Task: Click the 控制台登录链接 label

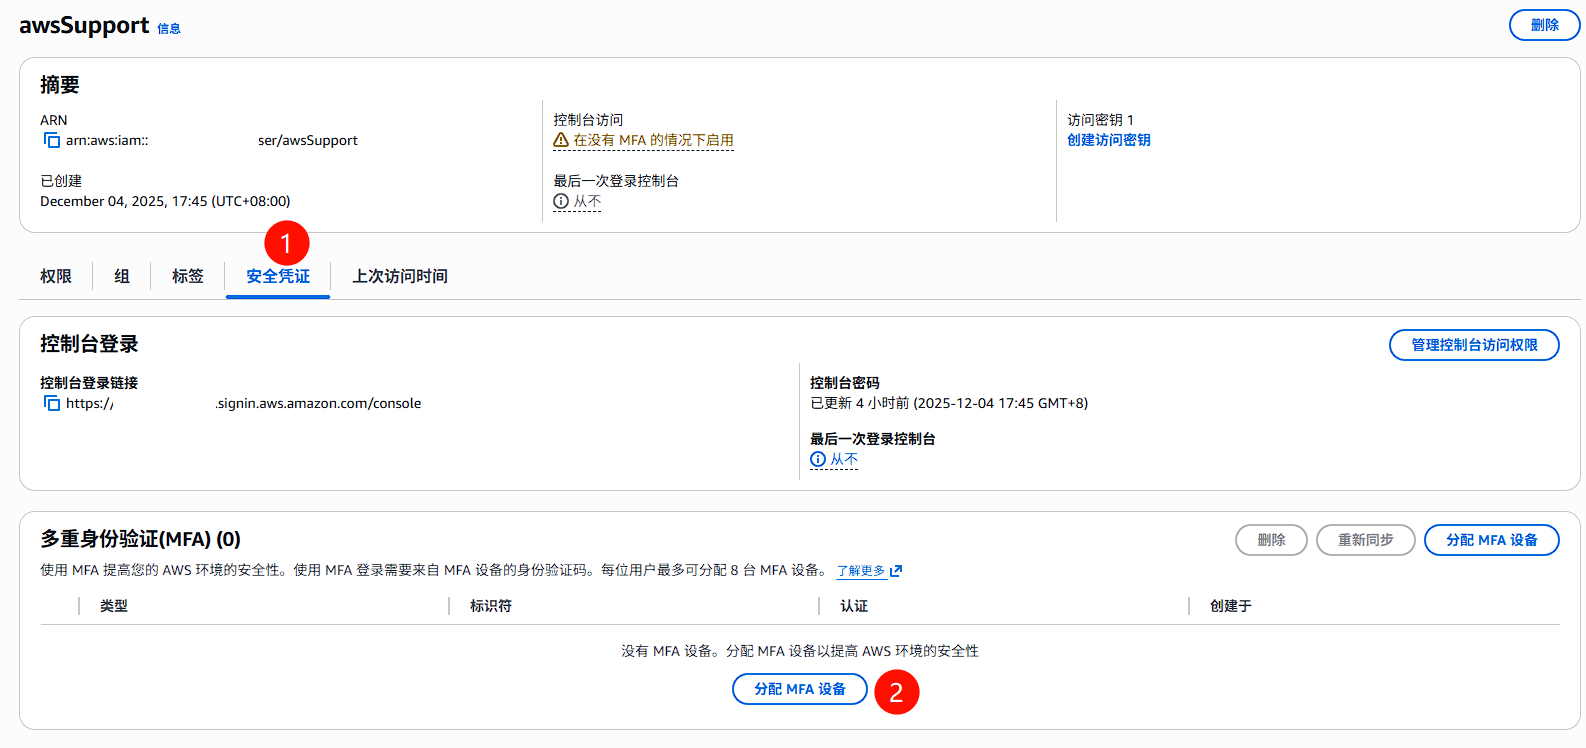Action: [x=89, y=383]
